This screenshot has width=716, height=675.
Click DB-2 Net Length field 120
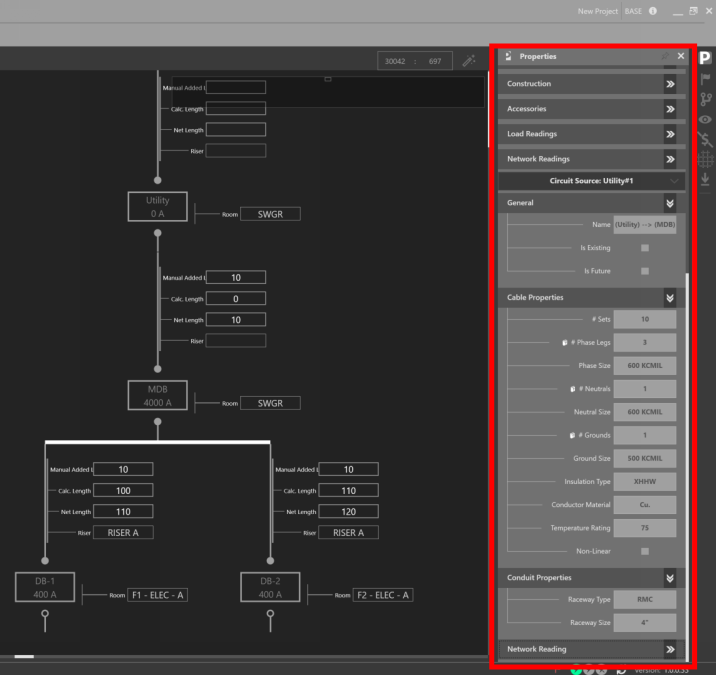[348, 512]
